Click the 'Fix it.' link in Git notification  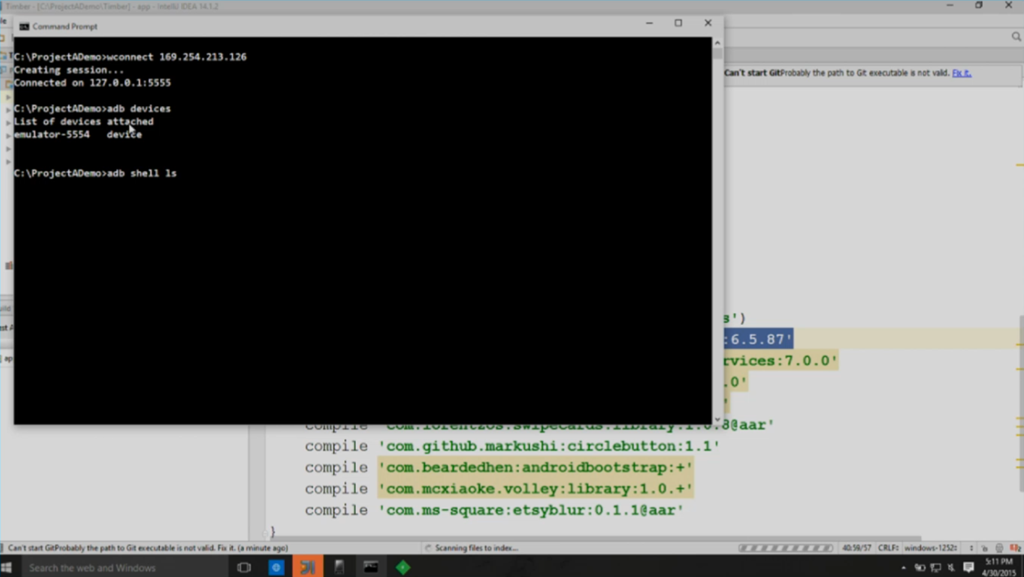click(961, 73)
